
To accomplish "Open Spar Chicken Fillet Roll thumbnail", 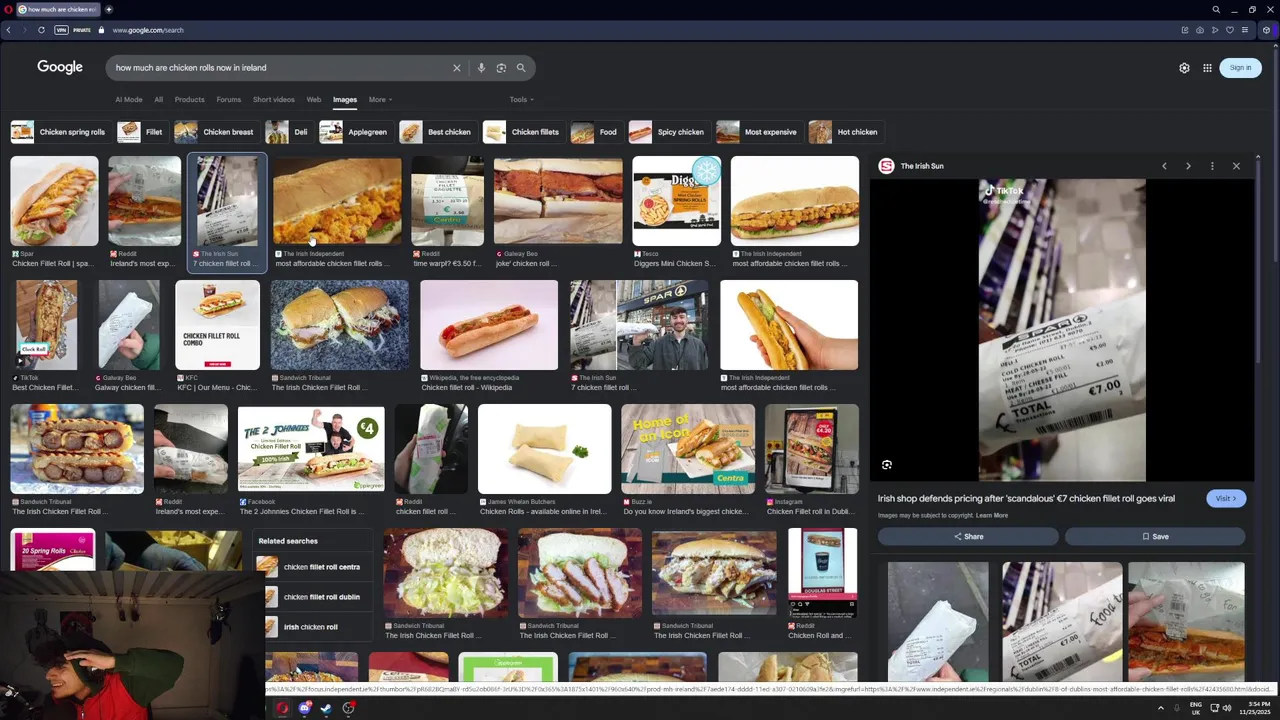I will coord(54,201).
